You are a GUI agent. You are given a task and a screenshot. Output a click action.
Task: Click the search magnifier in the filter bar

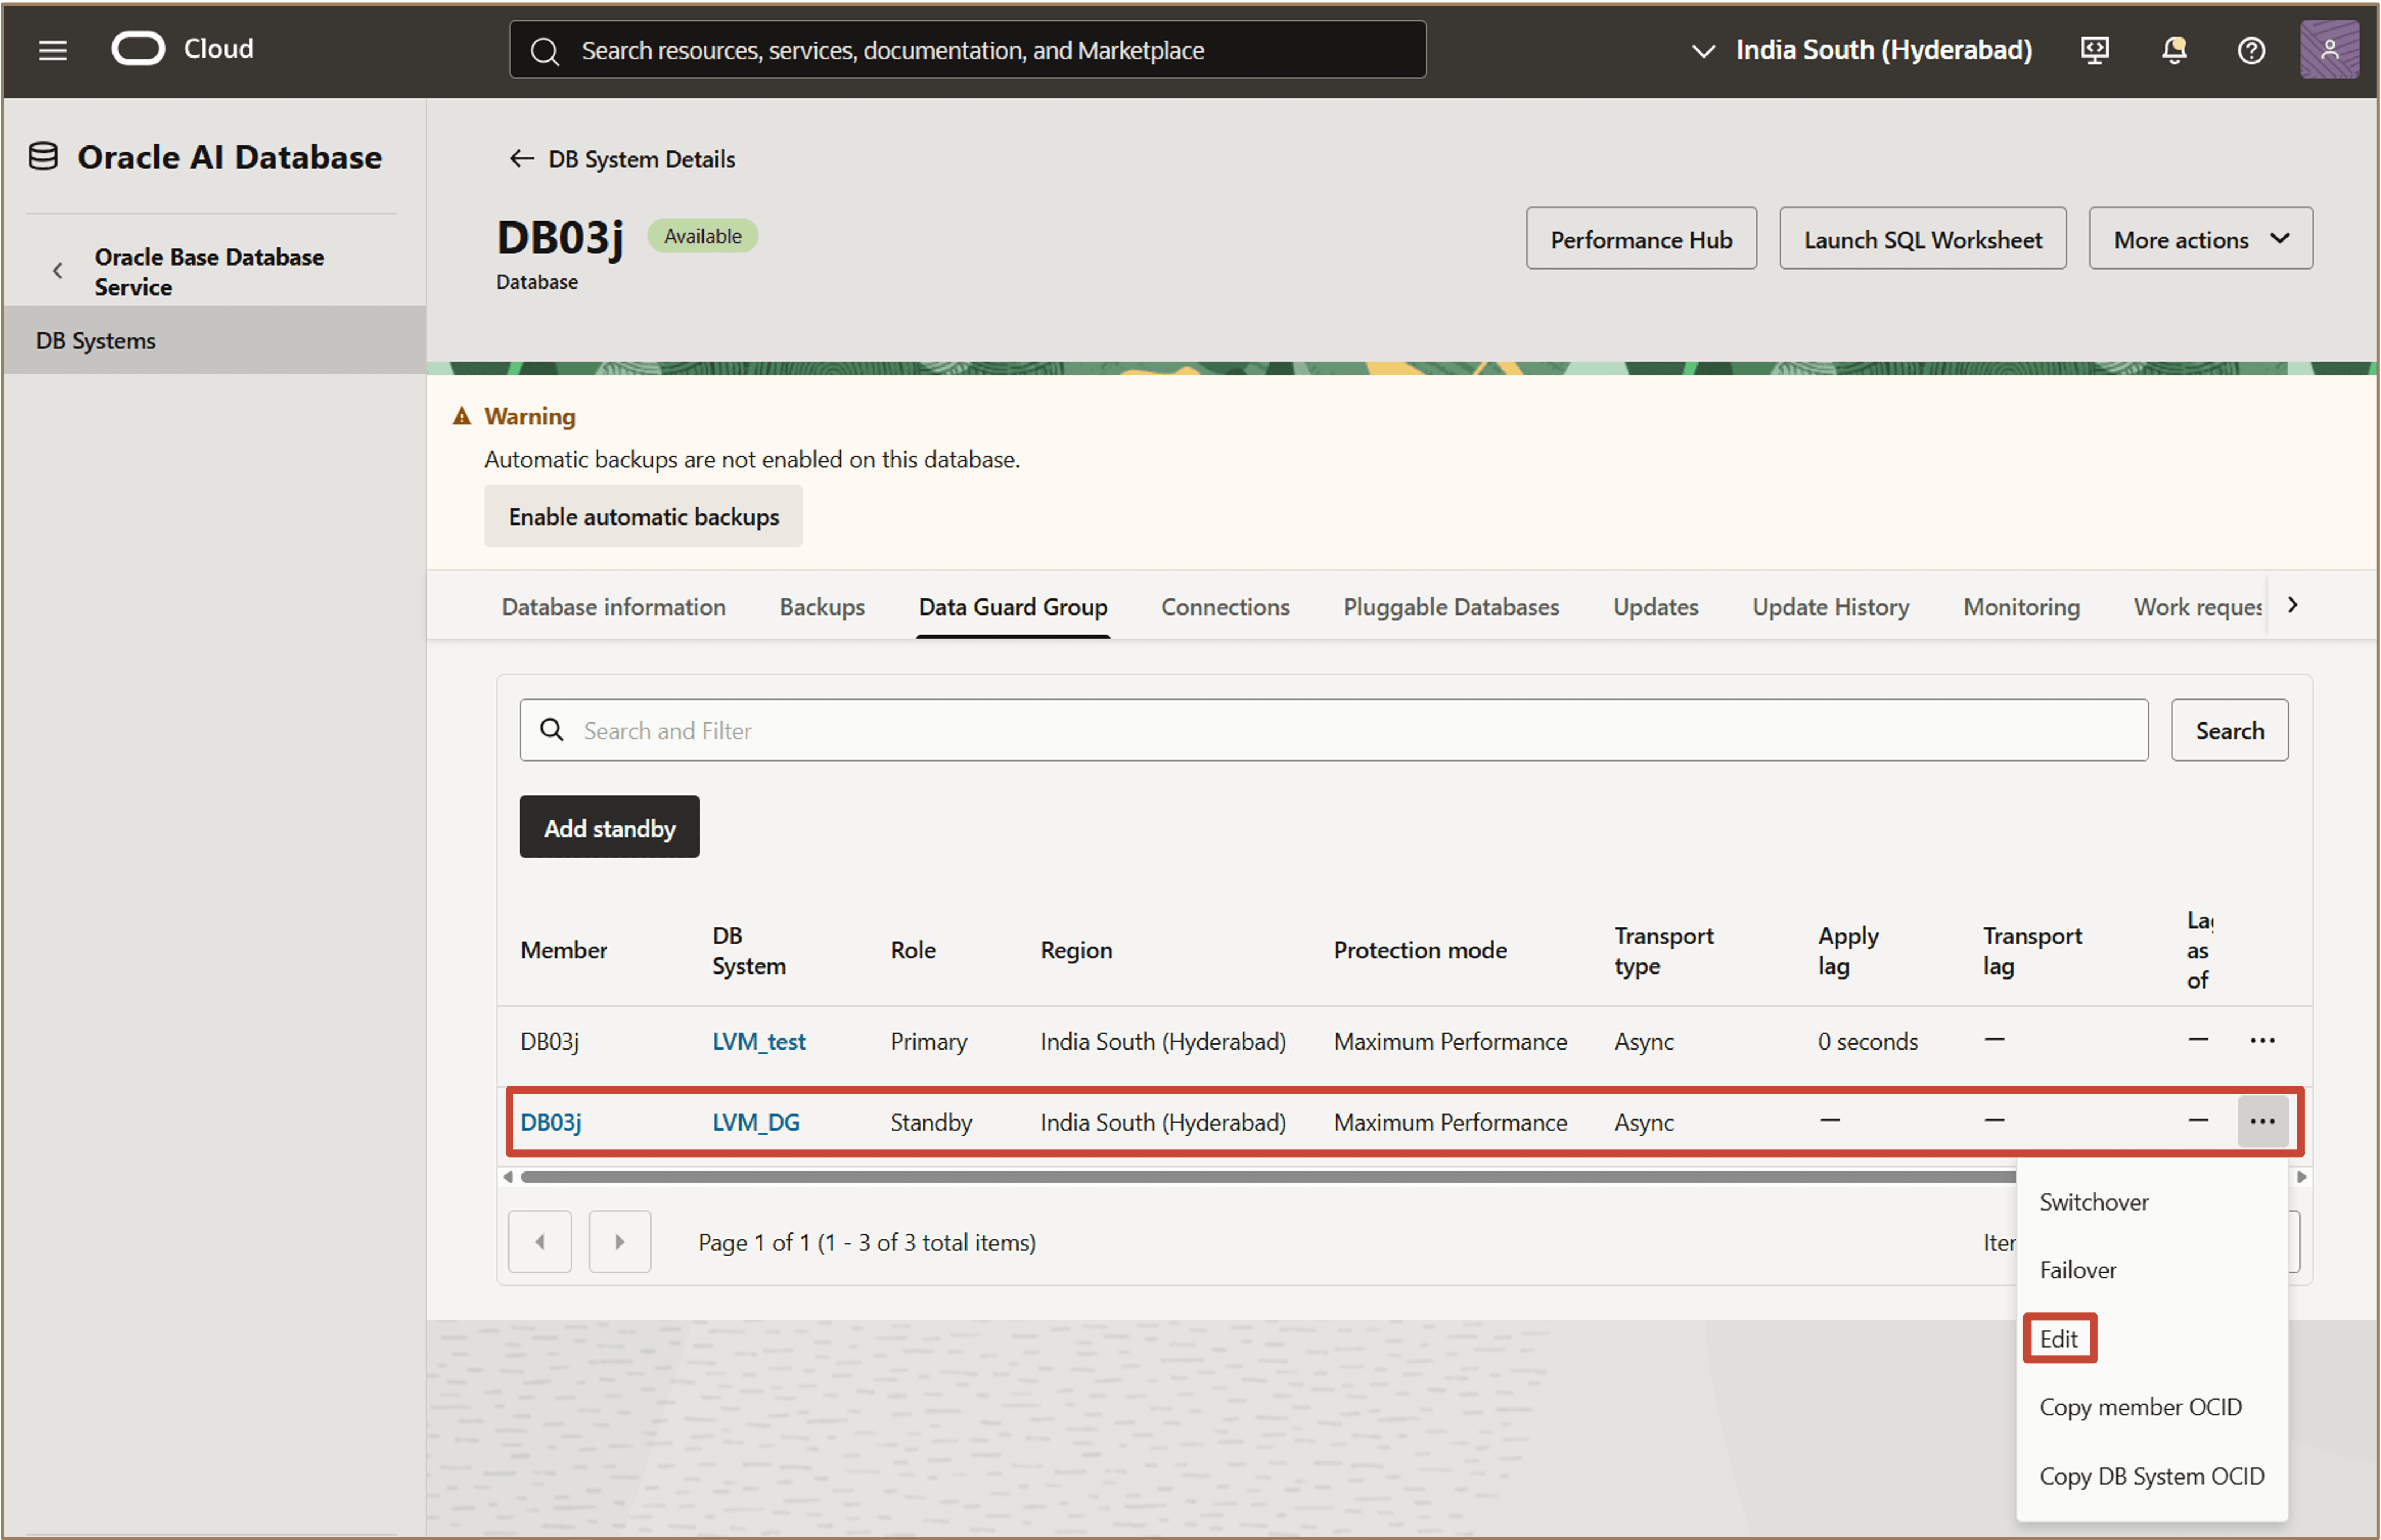(x=551, y=730)
